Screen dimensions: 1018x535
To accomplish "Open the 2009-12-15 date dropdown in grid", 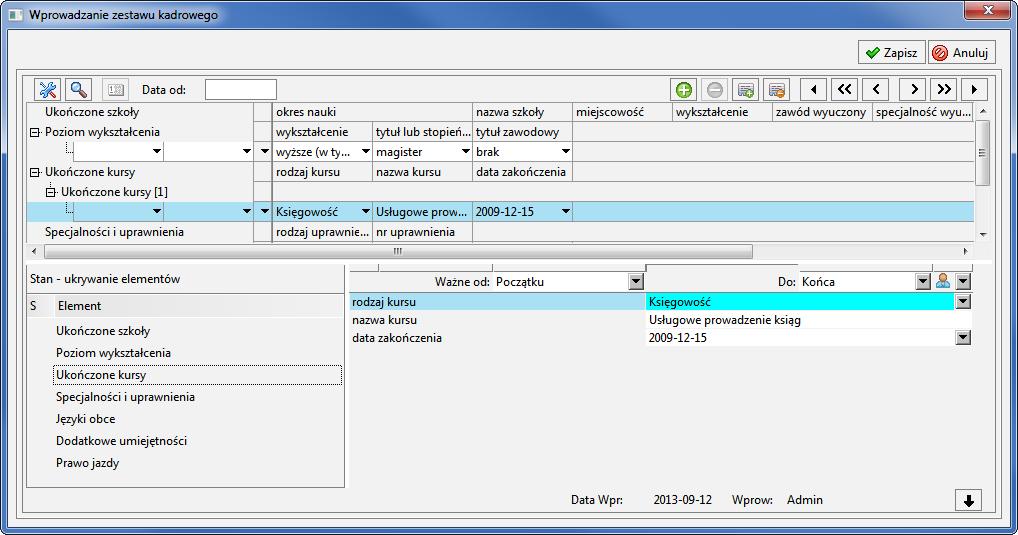I will 565,212.
